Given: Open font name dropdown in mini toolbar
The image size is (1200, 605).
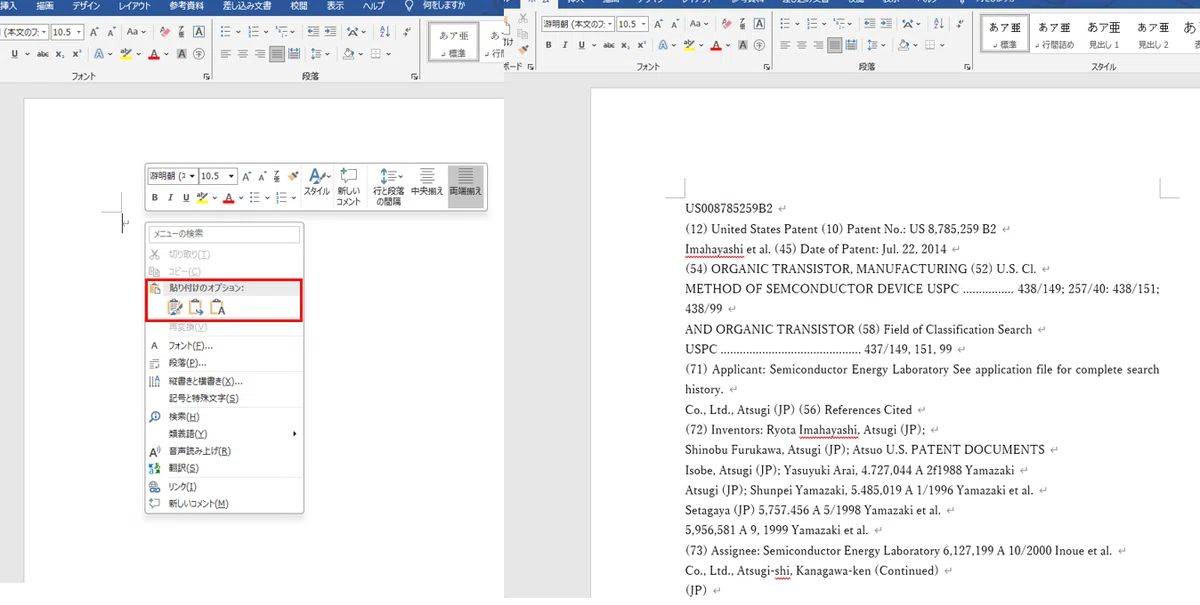Looking at the screenshot, I should click(192, 176).
